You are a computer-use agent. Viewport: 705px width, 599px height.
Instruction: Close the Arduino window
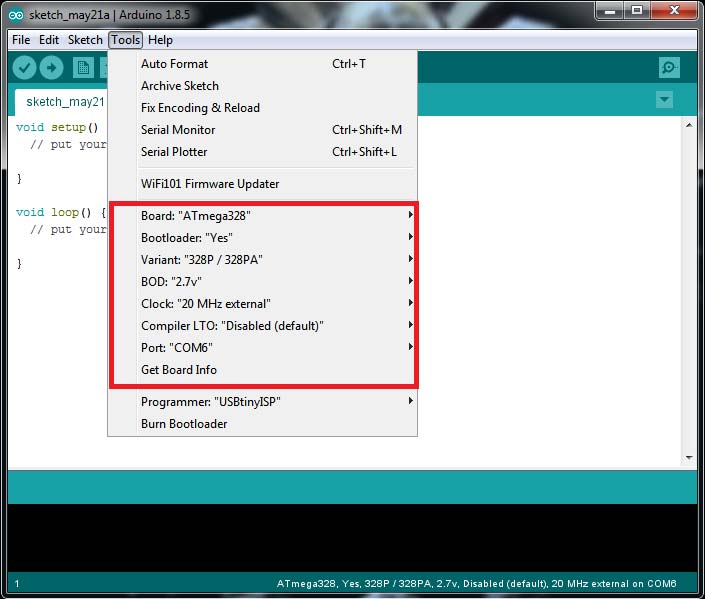pyautogui.click(x=674, y=11)
